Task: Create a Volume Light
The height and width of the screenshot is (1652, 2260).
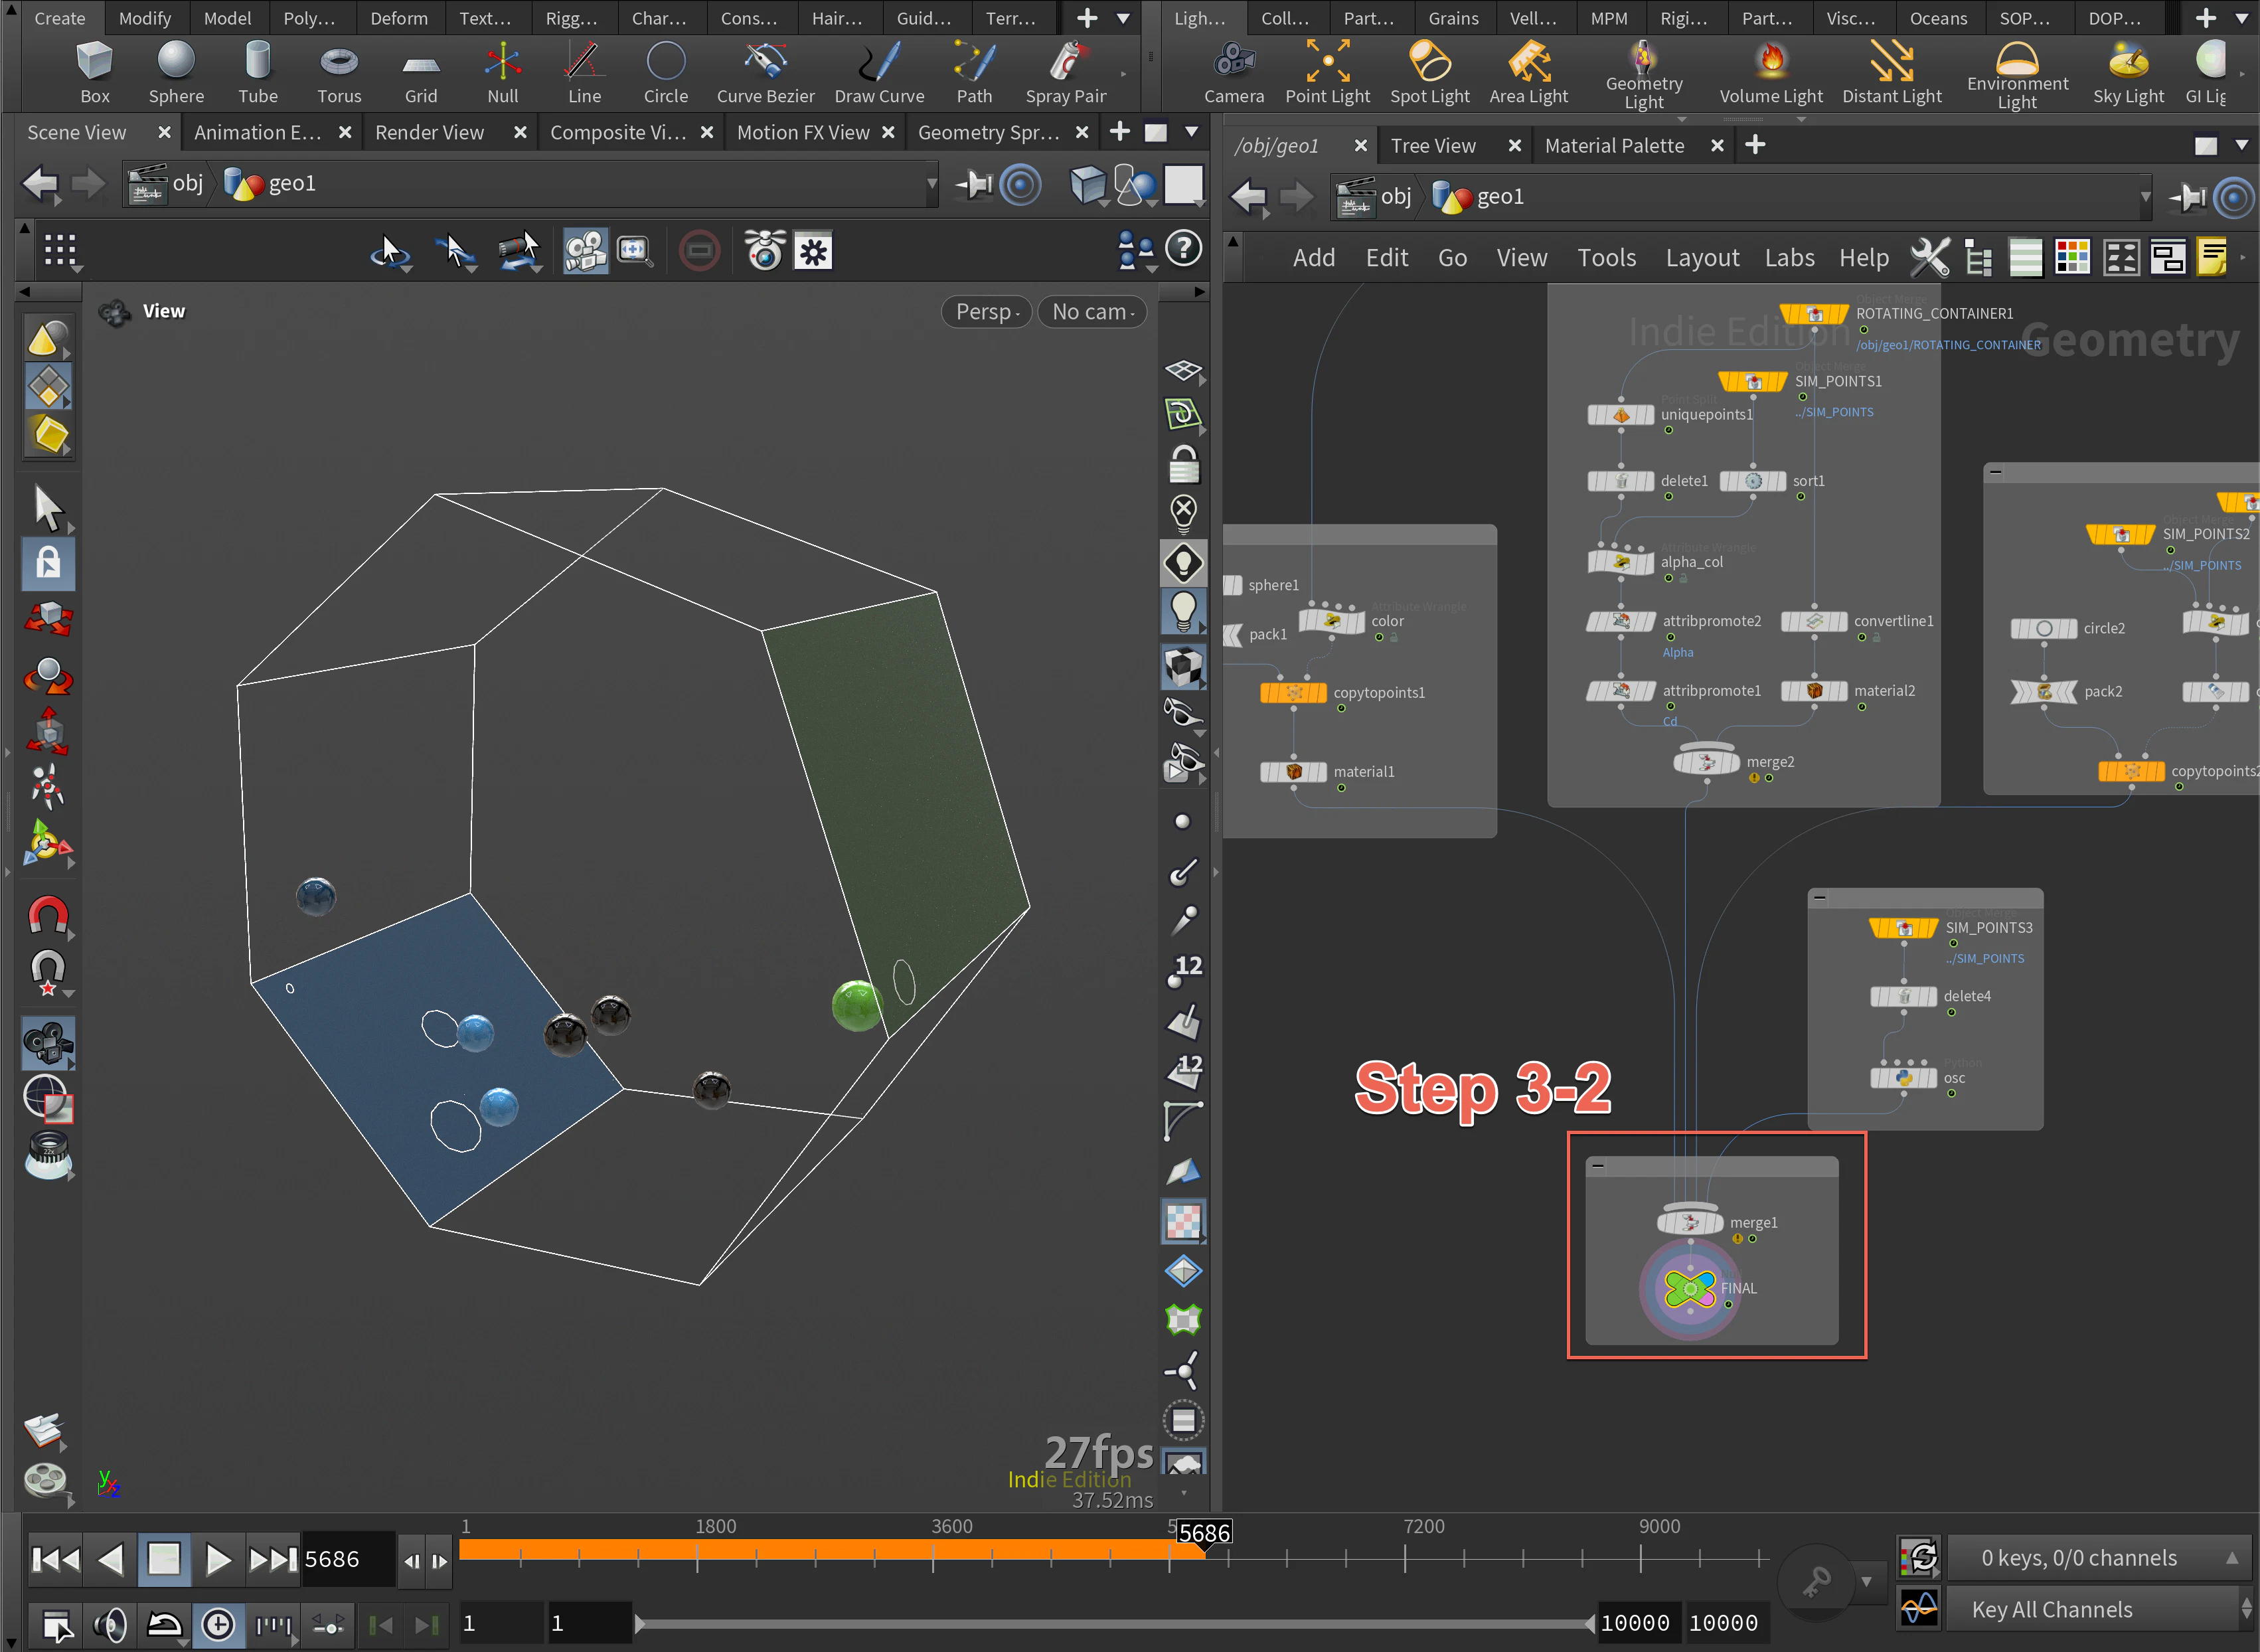Action: pos(1771,72)
